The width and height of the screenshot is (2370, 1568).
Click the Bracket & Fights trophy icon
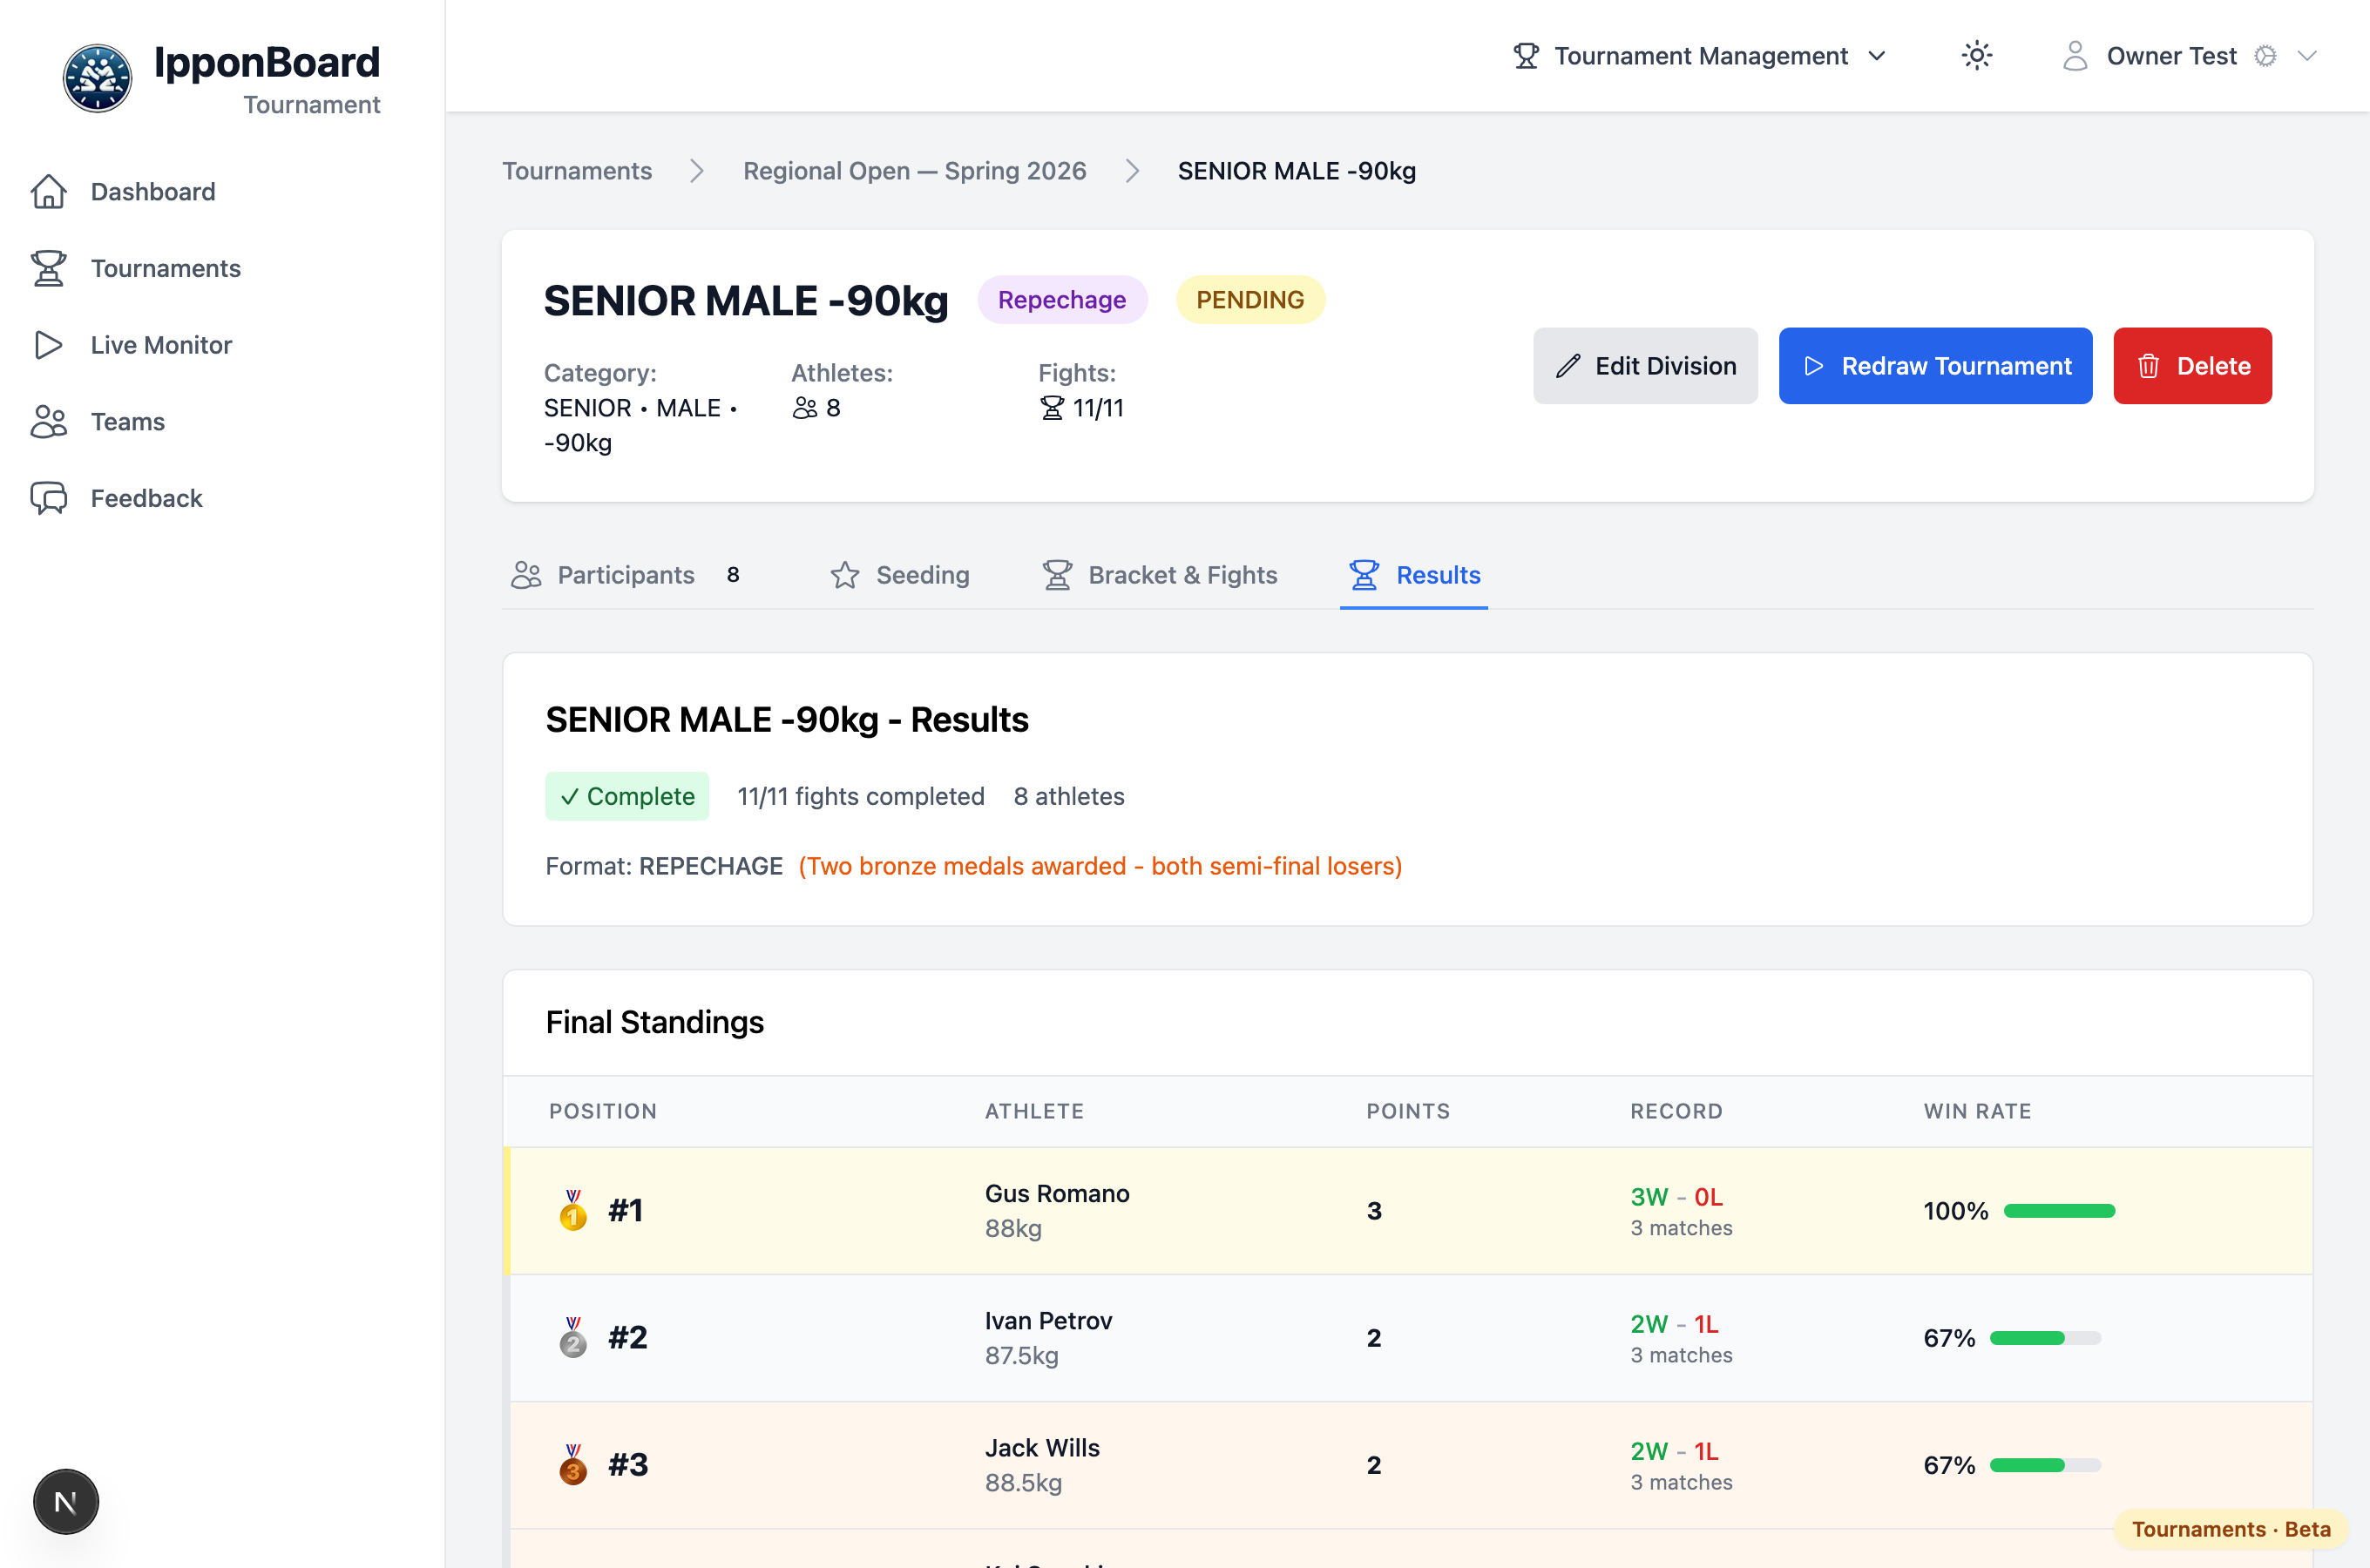tap(1057, 575)
